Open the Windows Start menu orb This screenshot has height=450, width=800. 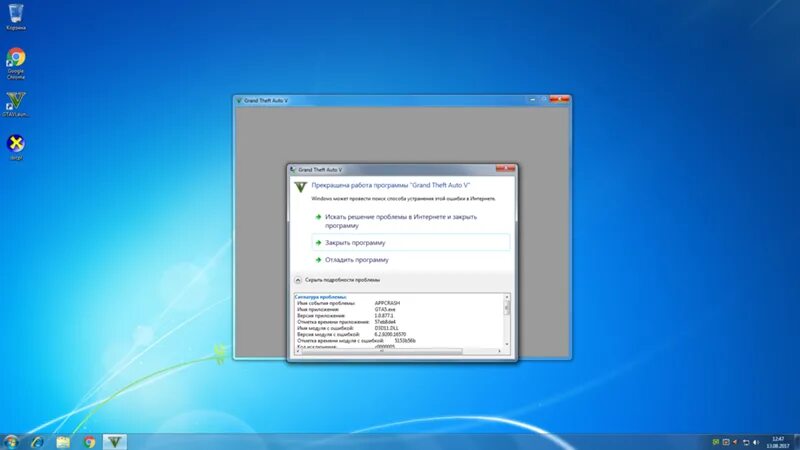[11, 442]
